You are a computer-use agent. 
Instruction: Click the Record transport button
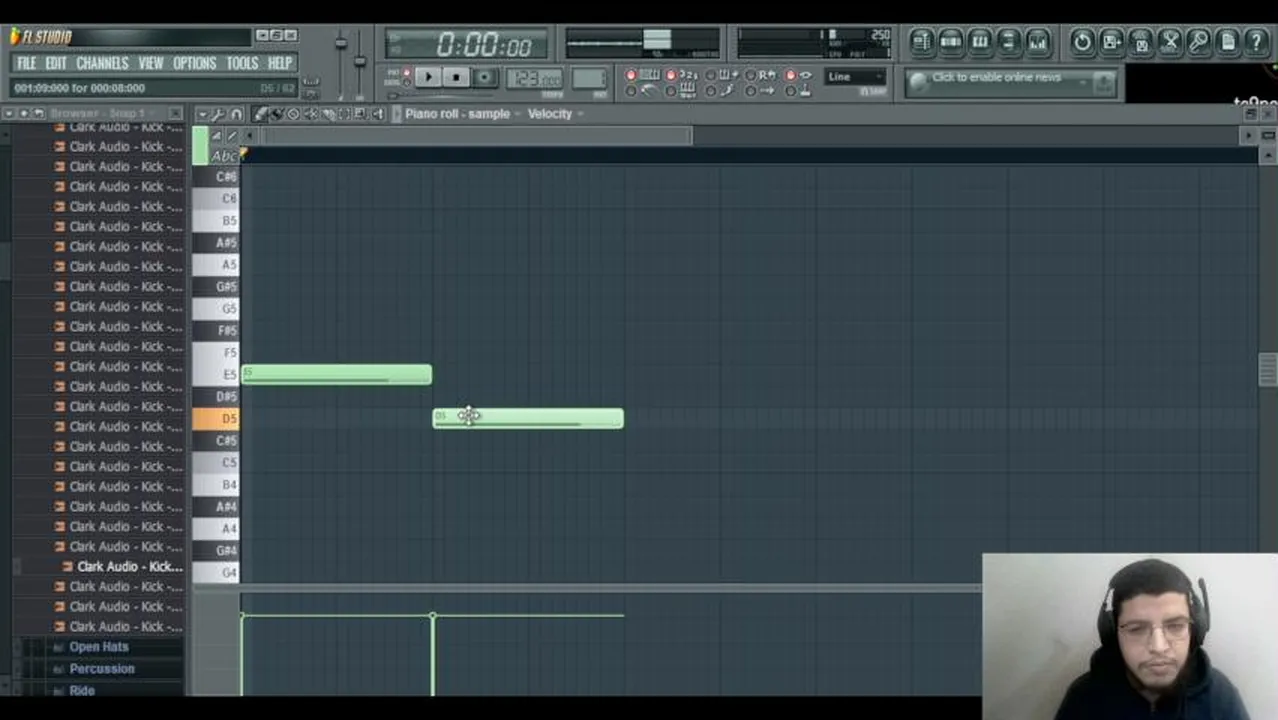click(484, 77)
